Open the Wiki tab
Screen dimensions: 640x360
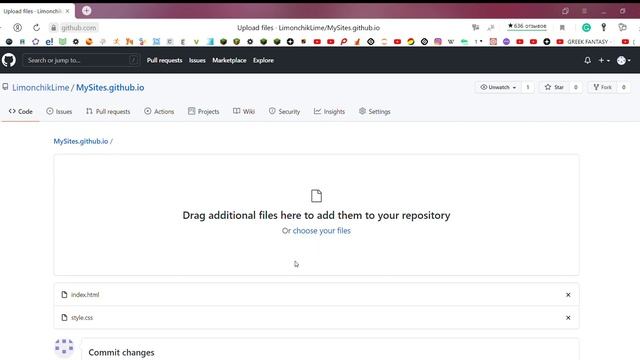pyautogui.click(x=244, y=111)
